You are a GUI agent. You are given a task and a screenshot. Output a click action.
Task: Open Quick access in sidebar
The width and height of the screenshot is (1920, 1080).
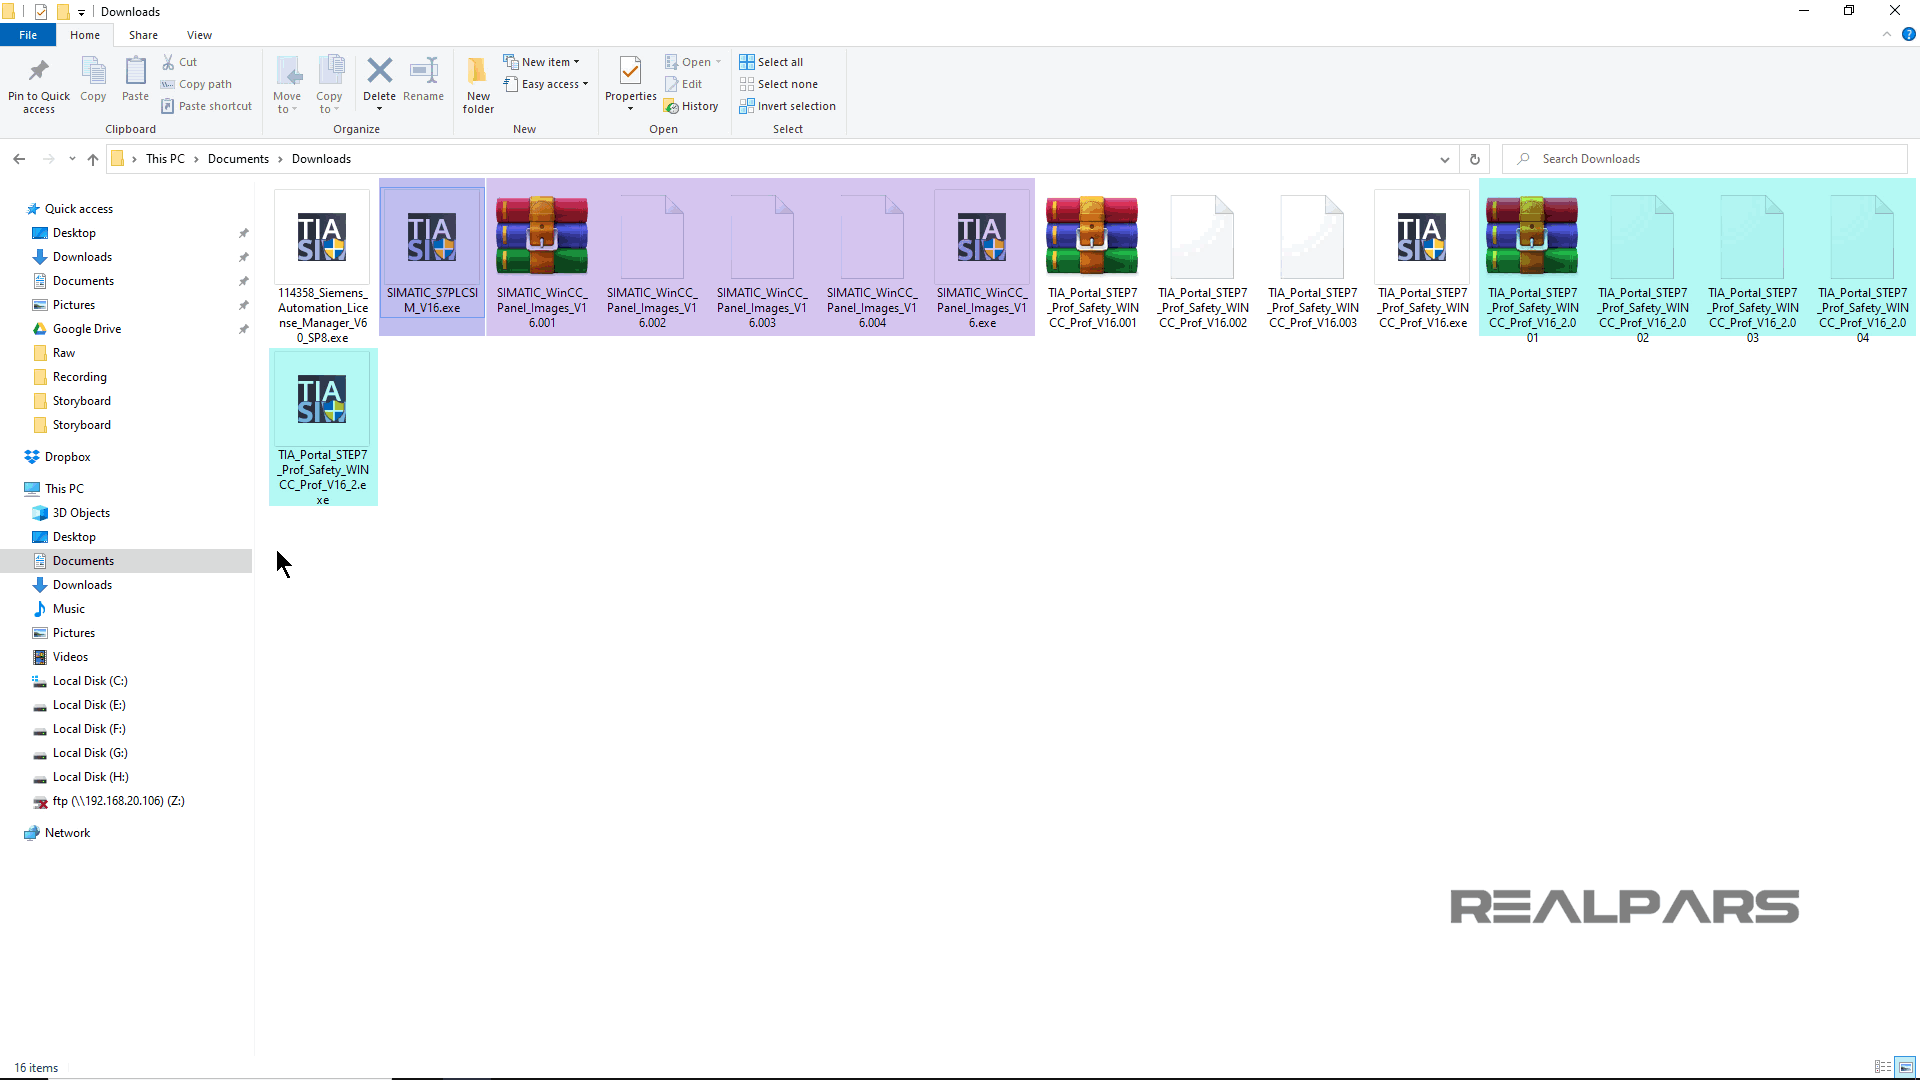(x=79, y=209)
